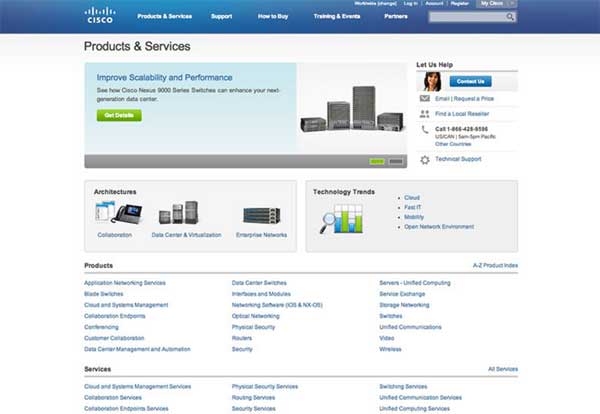The image size is (600, 414).
Task: Click the Collaboration phone image
Action: pyautogui.click(x=119, y=212)
